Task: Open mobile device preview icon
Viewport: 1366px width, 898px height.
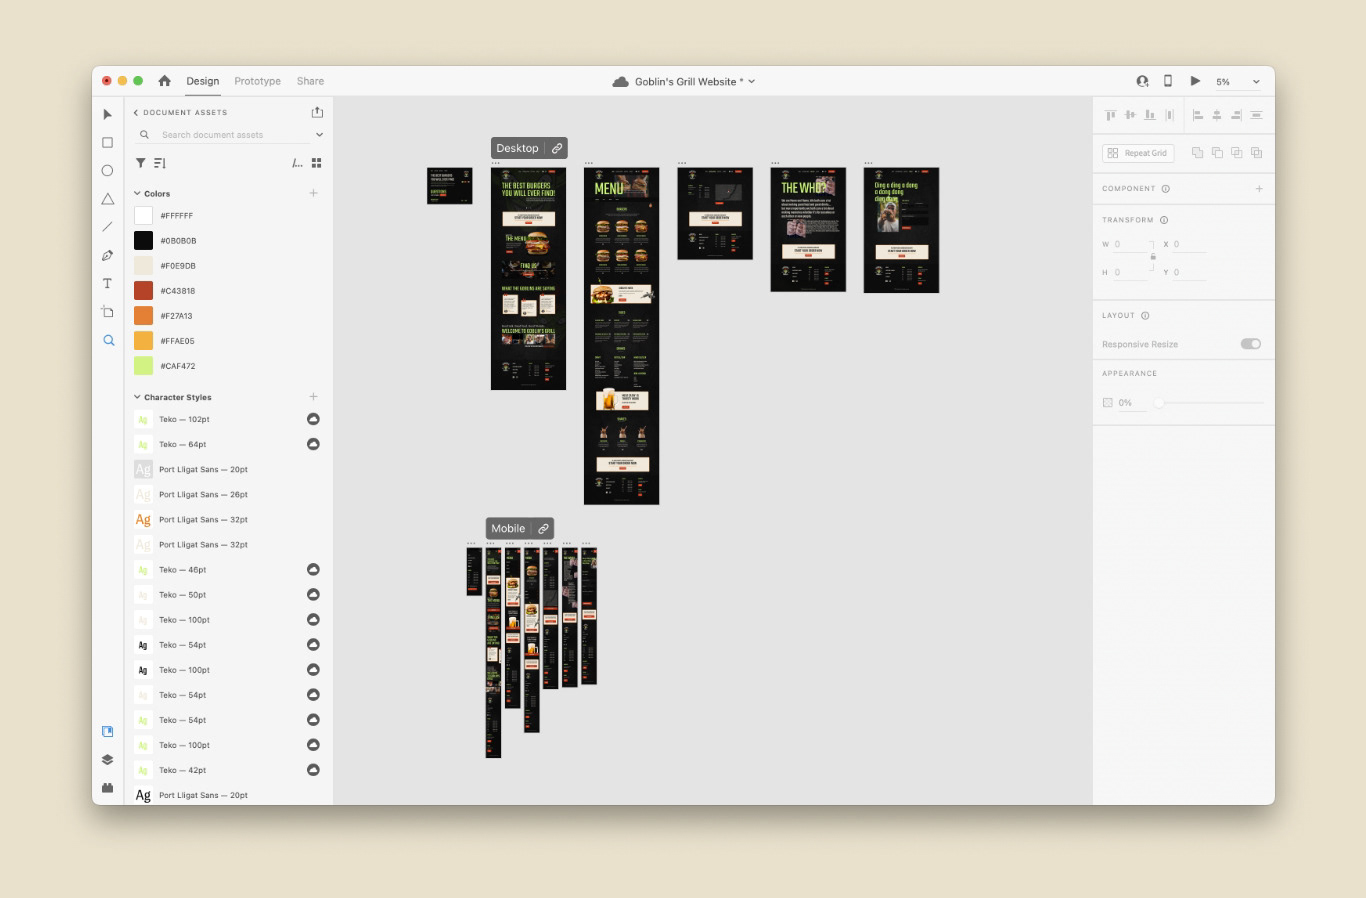Action: pos(1168,81)
